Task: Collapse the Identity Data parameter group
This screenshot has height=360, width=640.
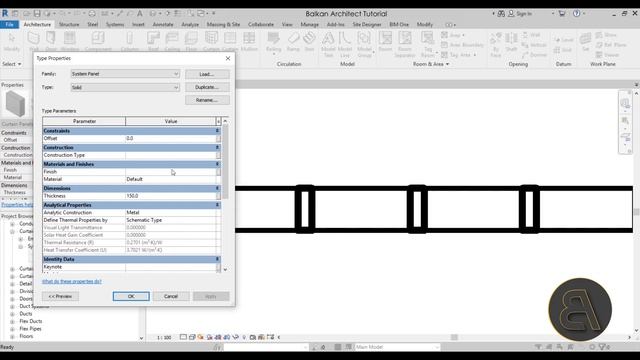Action: click(217, 259)
